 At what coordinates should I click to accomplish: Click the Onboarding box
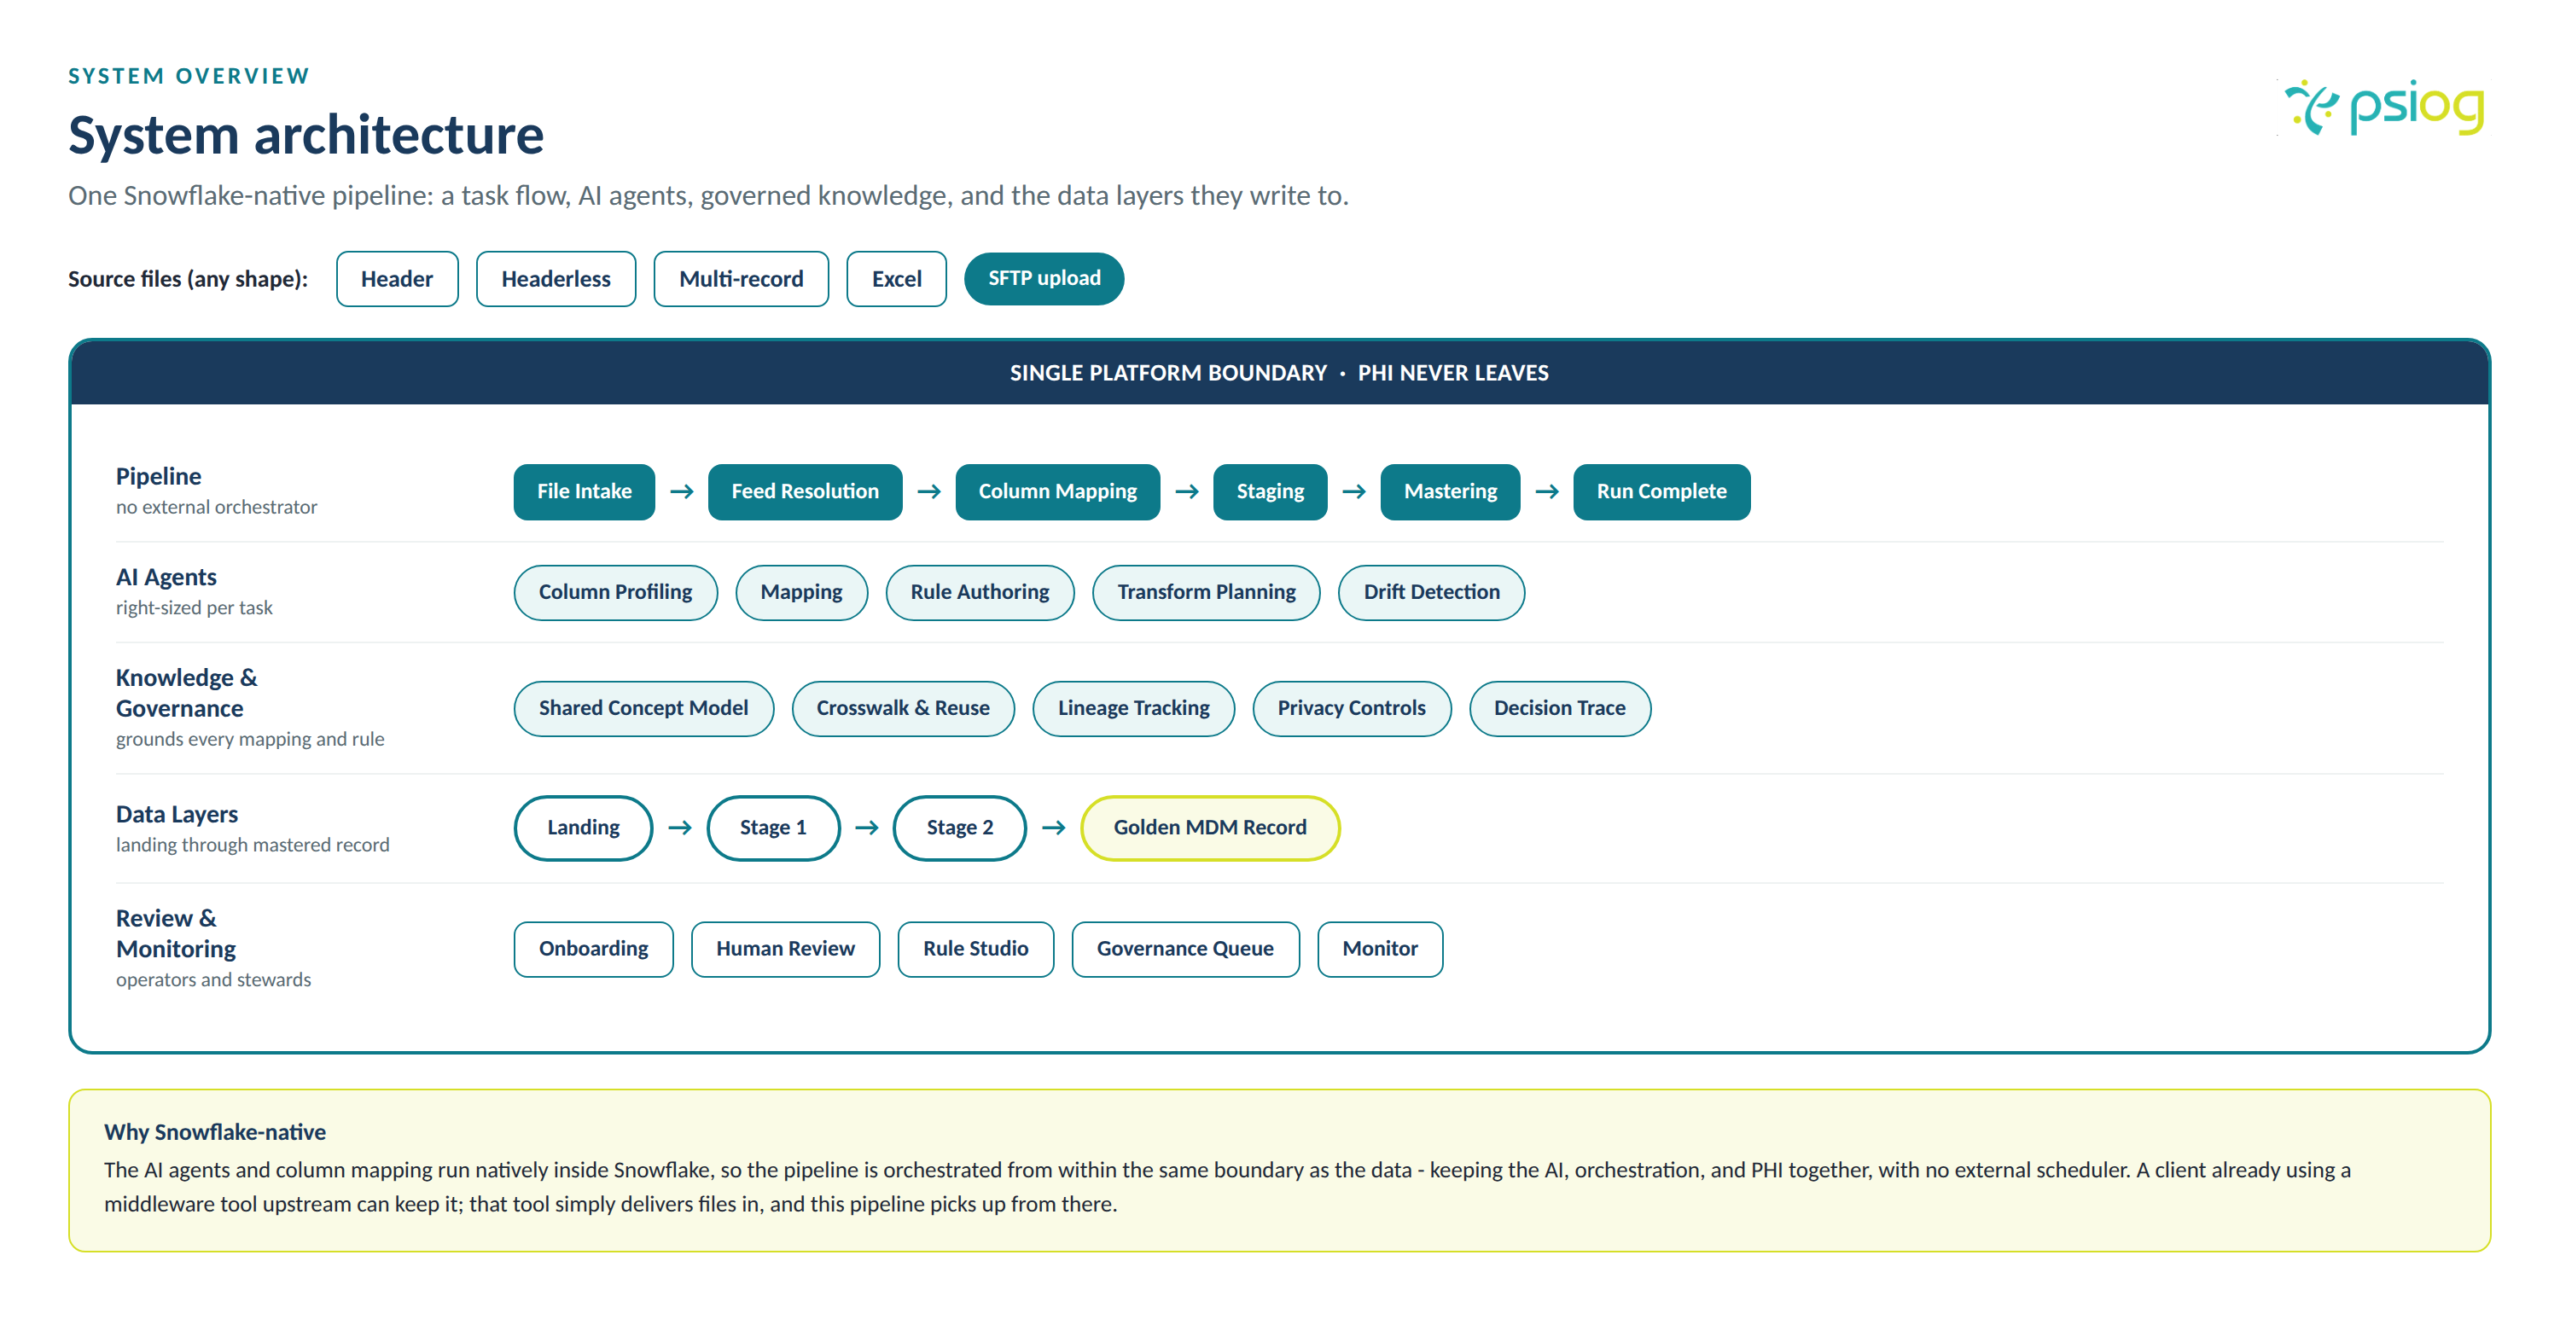593,949
